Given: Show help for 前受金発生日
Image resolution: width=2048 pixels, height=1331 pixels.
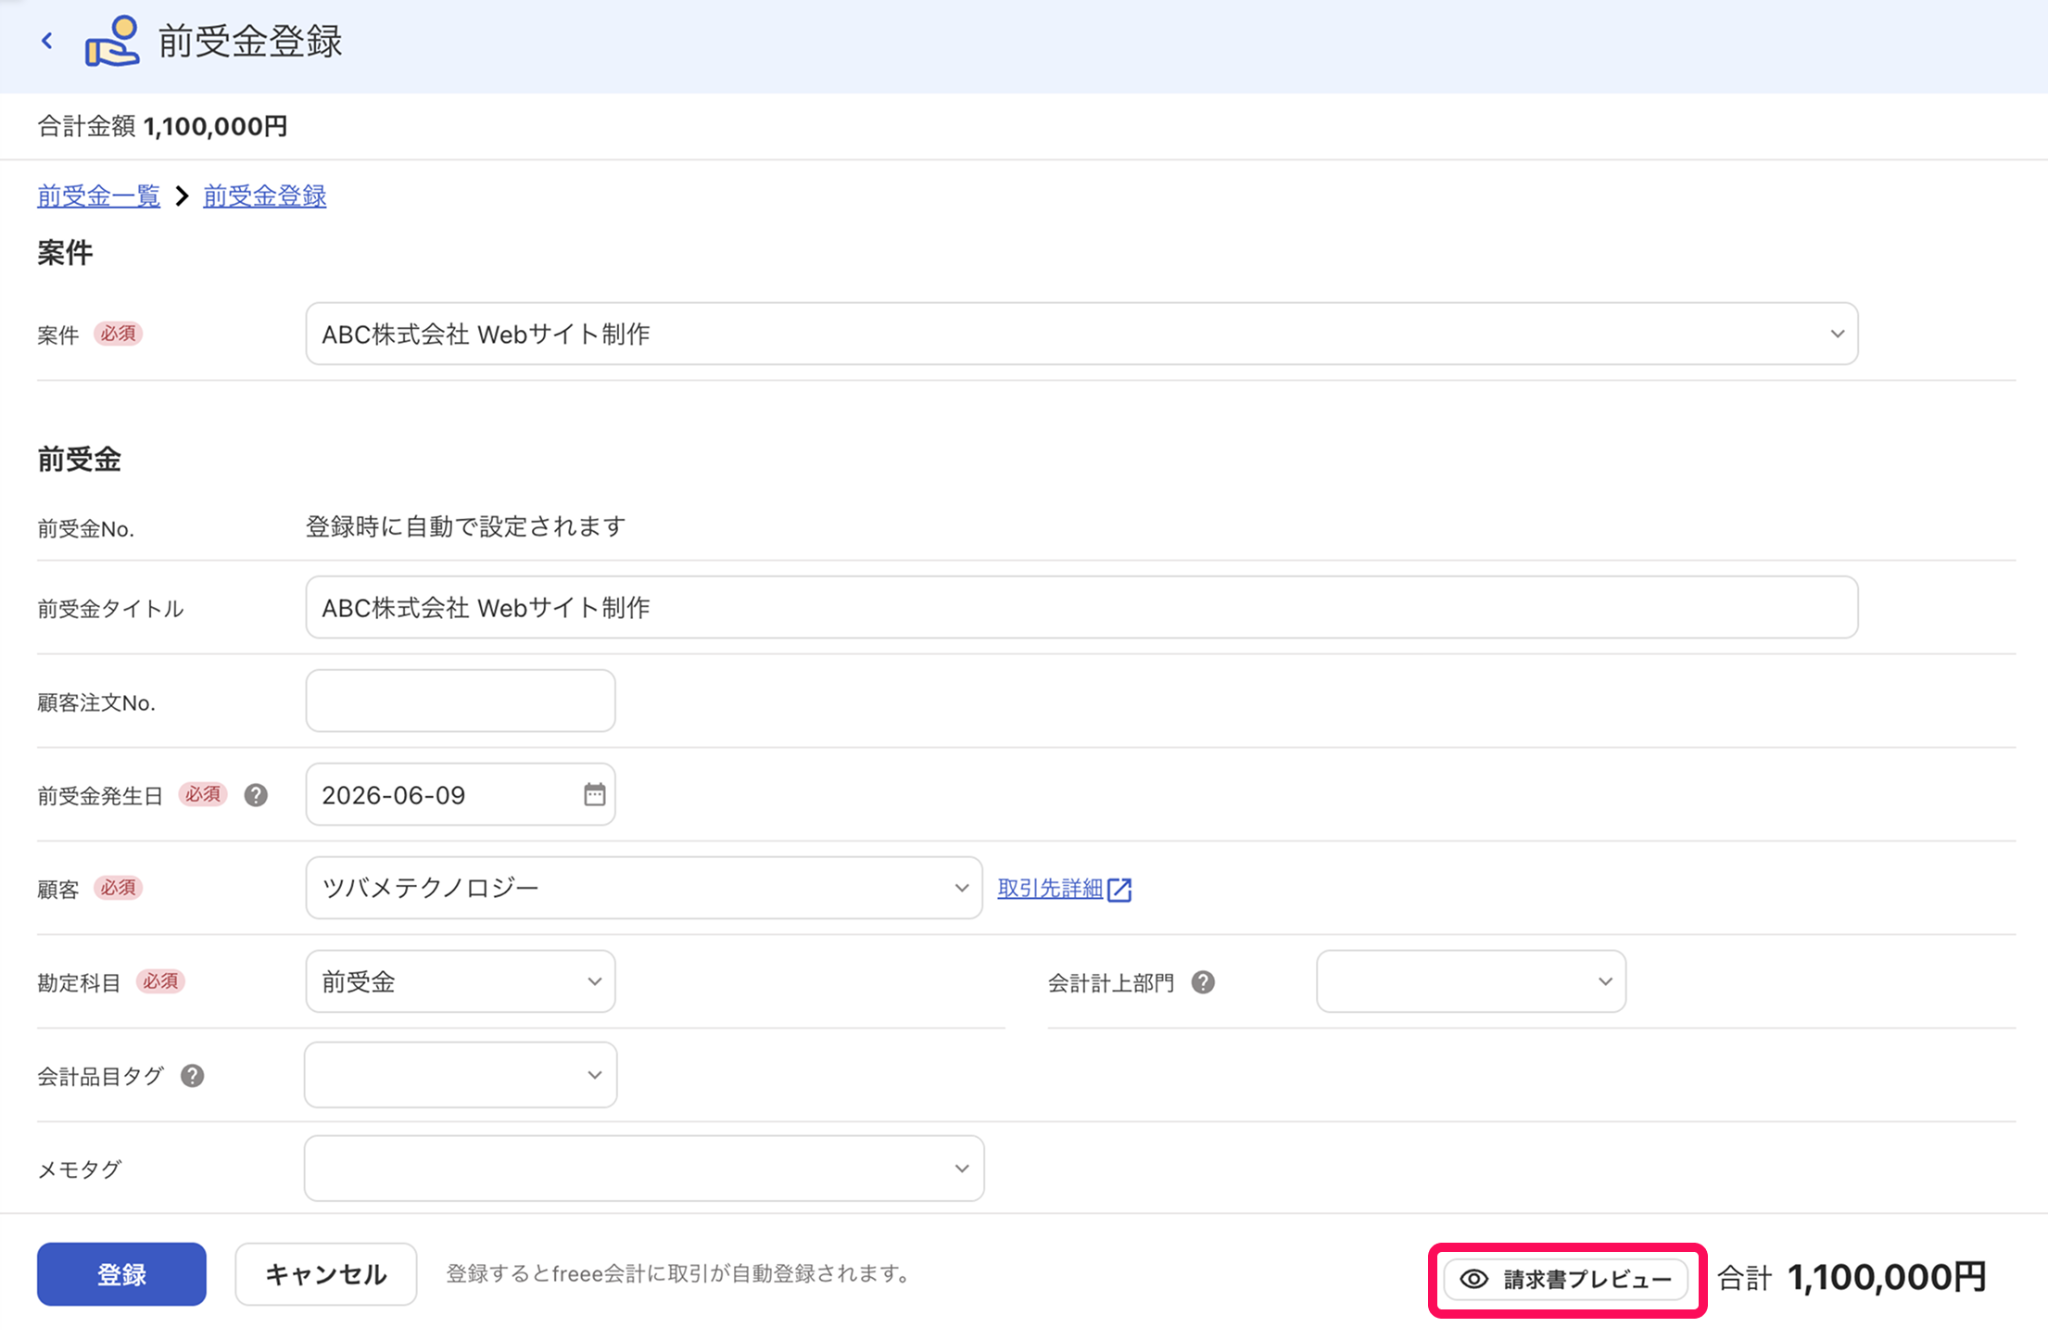Looking at the screenshot, I should pyautogui.click(x=256, y=795).
